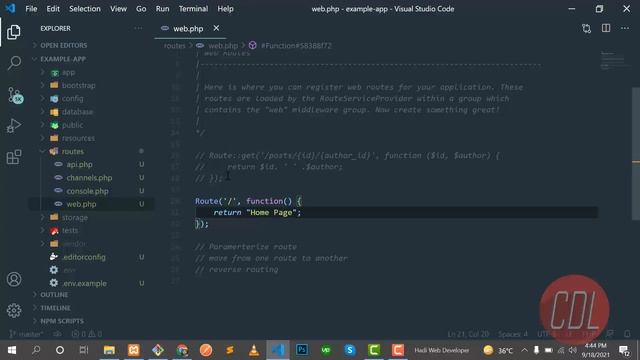Click the taskbar volume icon

(573, 350)
